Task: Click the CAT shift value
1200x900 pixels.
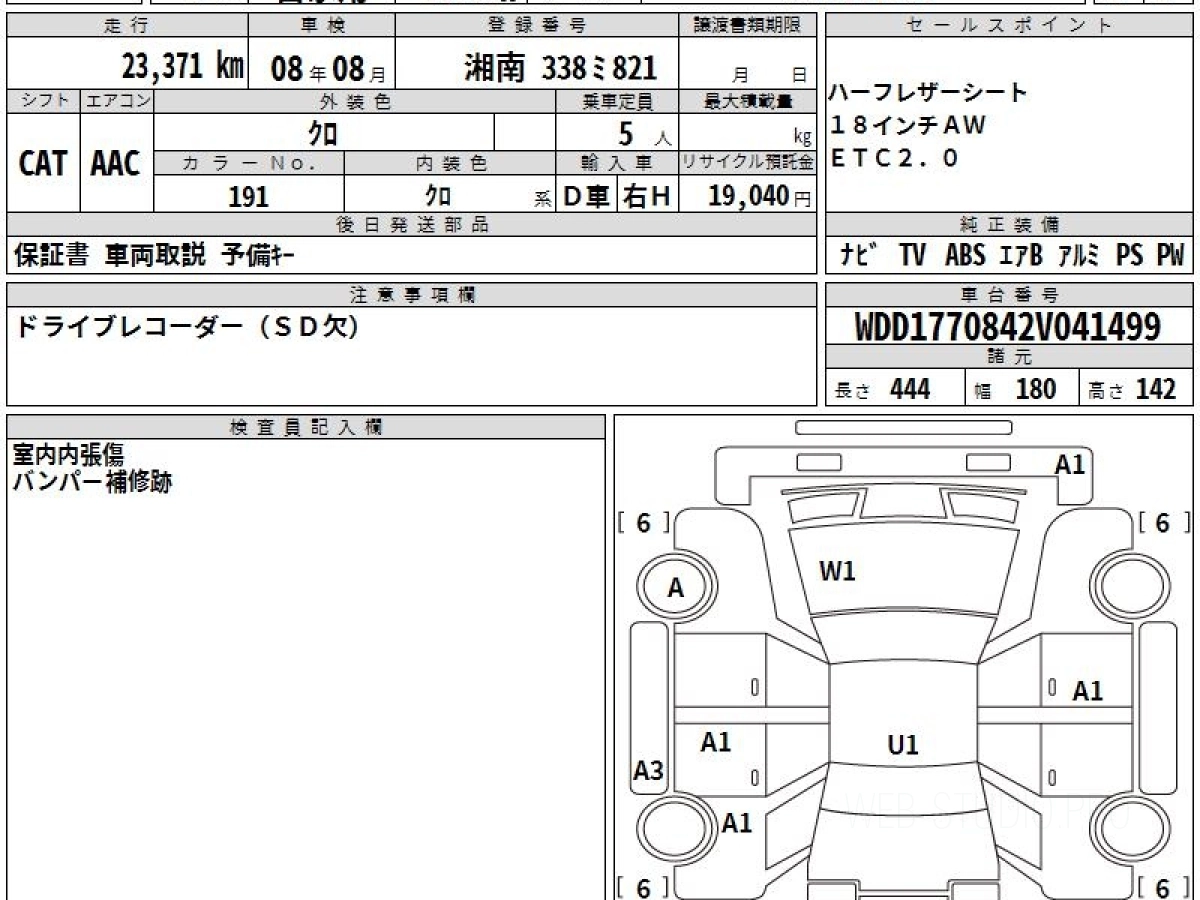Action: [43, 164]
